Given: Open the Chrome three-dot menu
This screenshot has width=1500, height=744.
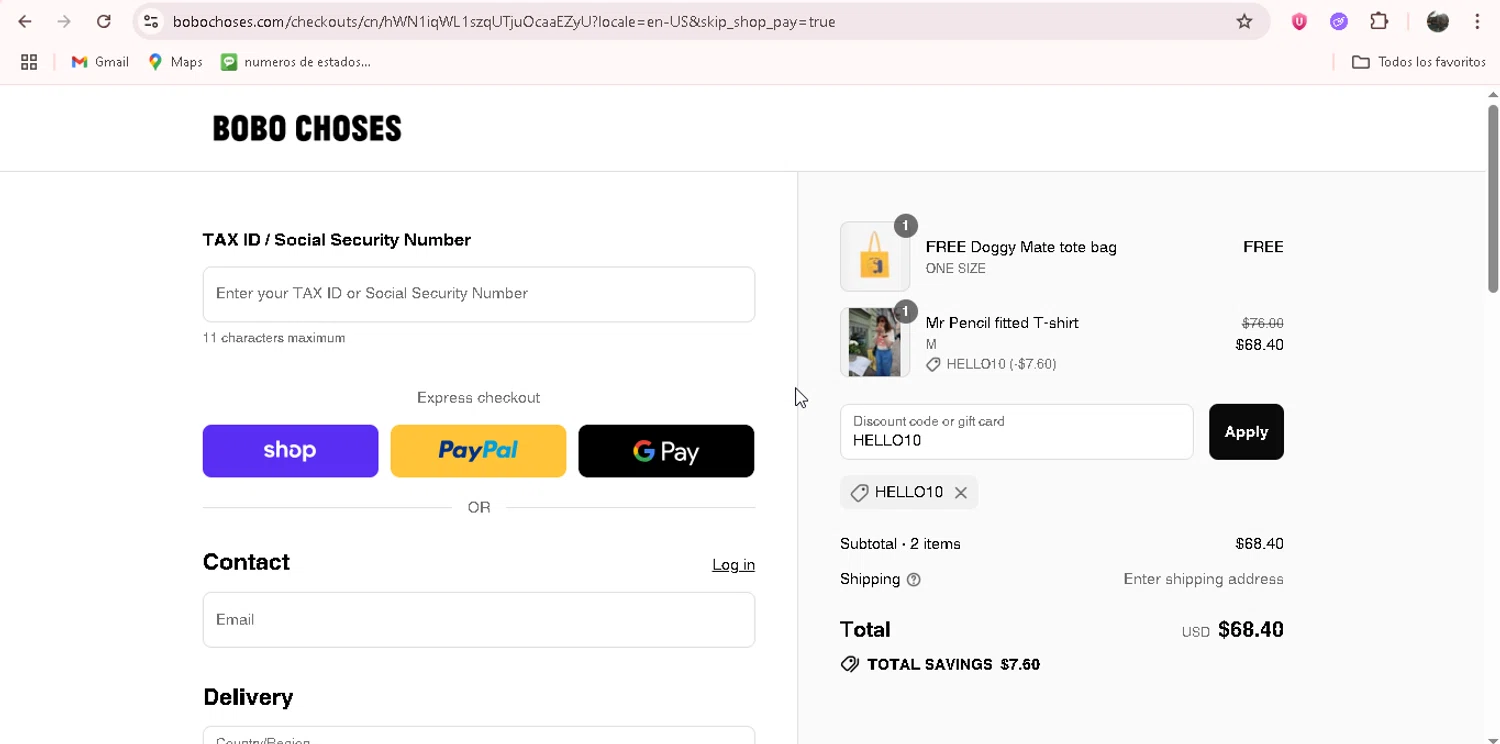Looking at the screenshot, I should coord(1477,21).
